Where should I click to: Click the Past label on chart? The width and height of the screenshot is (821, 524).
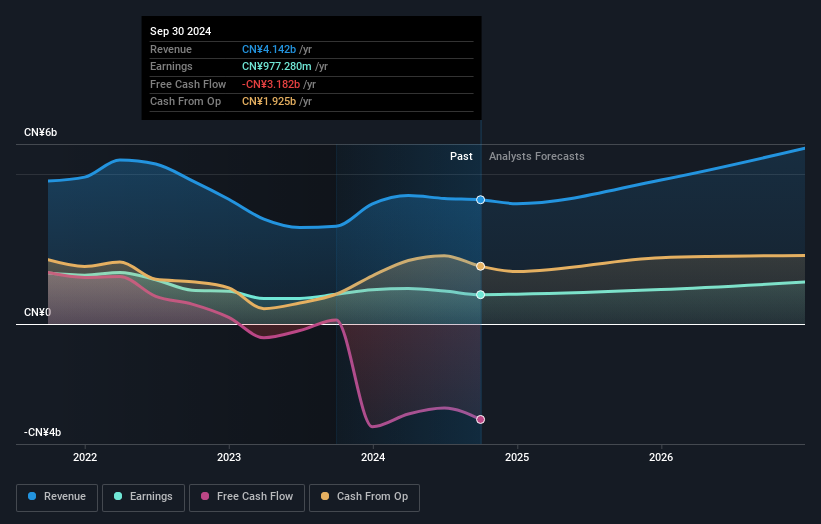461,157
